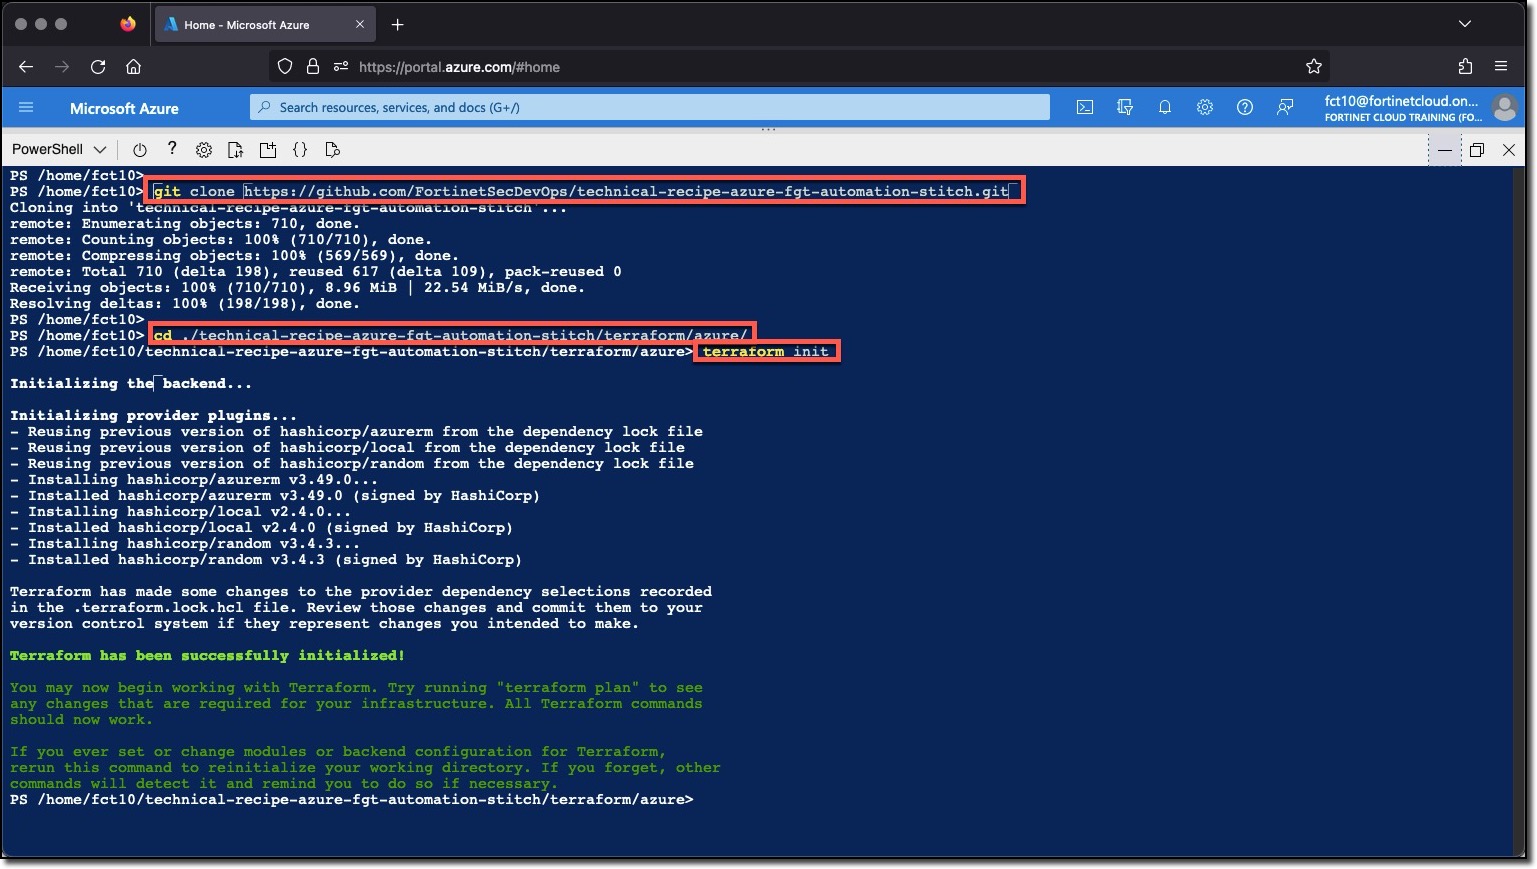
Task: Click the dotted resize handle above Cloud Shell
Action: (x=768, y=129)
